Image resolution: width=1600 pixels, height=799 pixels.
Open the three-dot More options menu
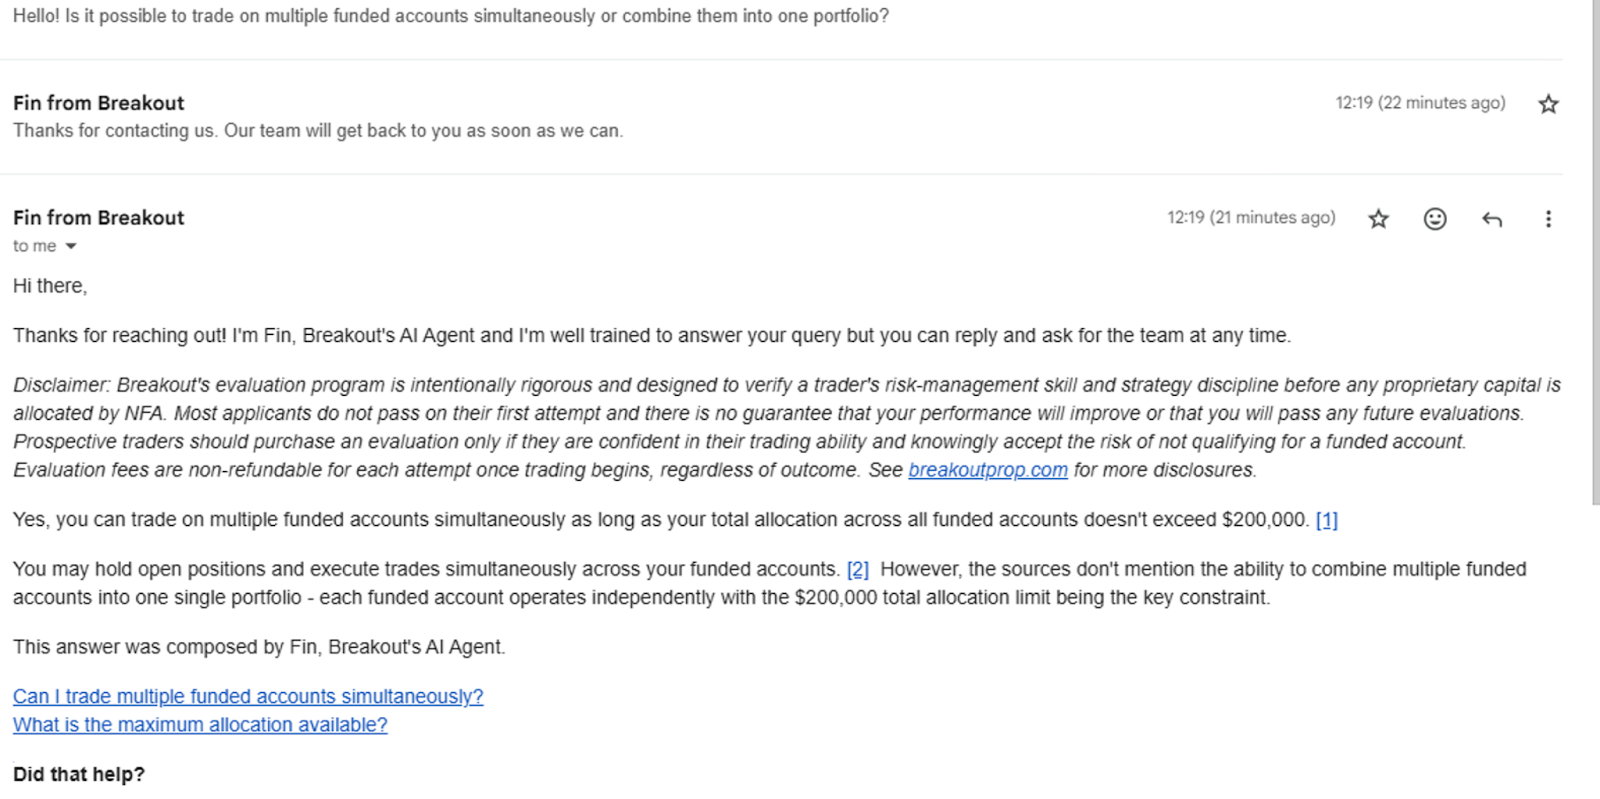point(1547,219)
